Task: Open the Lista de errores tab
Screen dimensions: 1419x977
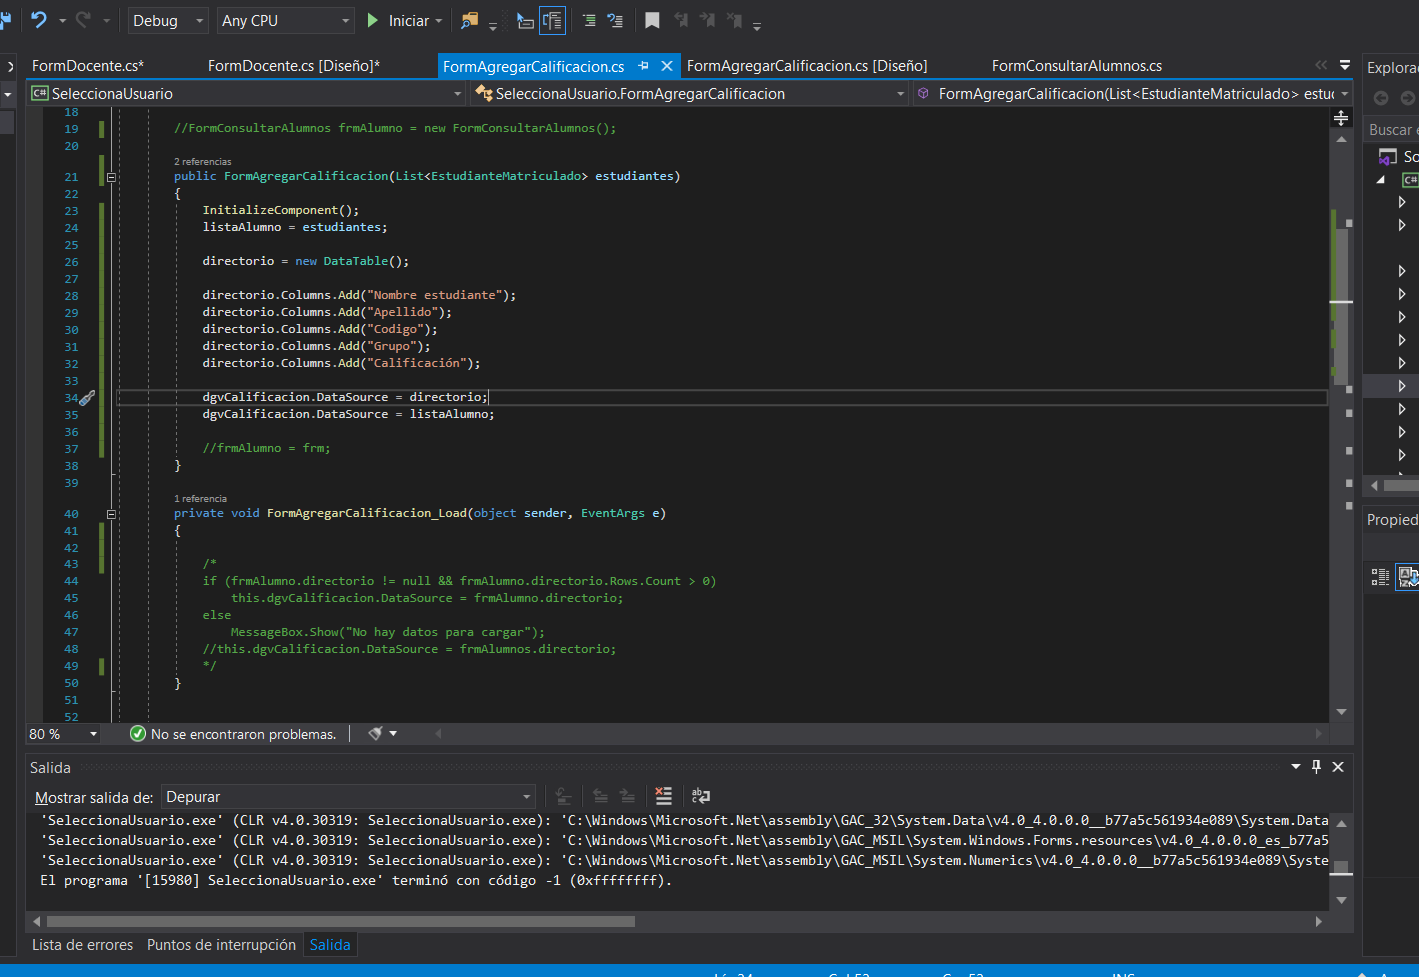Action: point(82,945)
